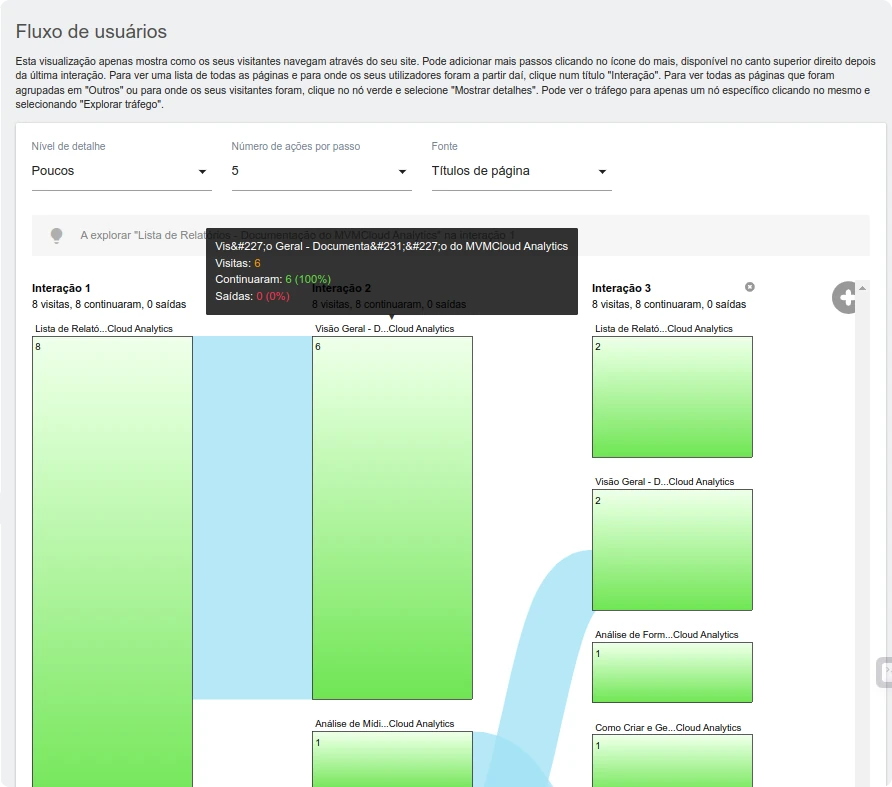
Task: Click the Análise de Form node in Interação 3
Action: tap(672, 672)
